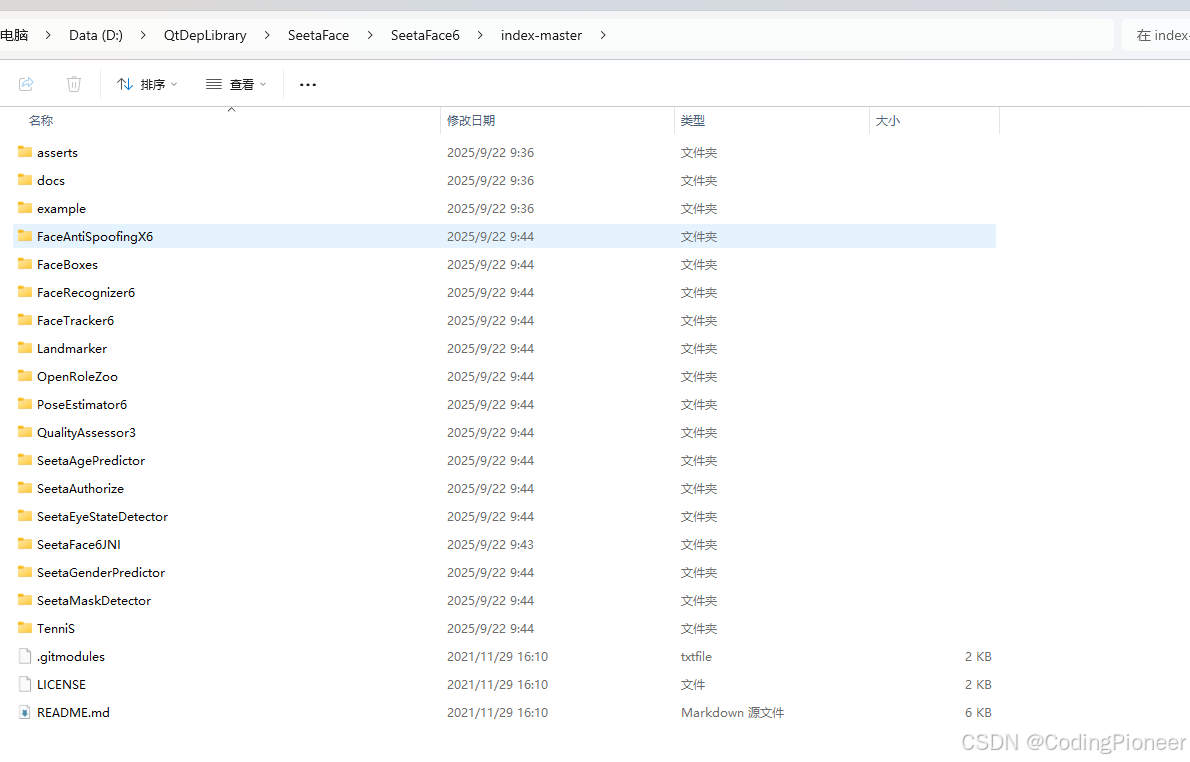This screenshot has width=1190, height=762.
Task: Click the 6 KB size of README.md
Action: point(978,713)
